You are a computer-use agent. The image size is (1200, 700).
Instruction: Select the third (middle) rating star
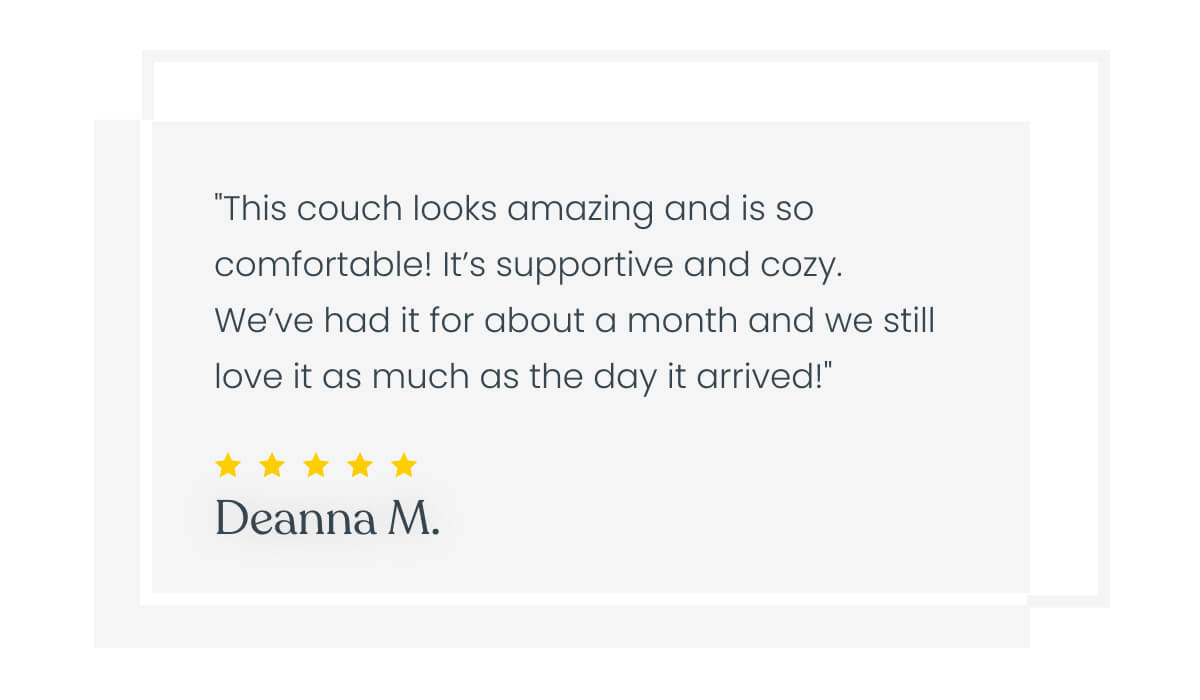pos(316,465)
